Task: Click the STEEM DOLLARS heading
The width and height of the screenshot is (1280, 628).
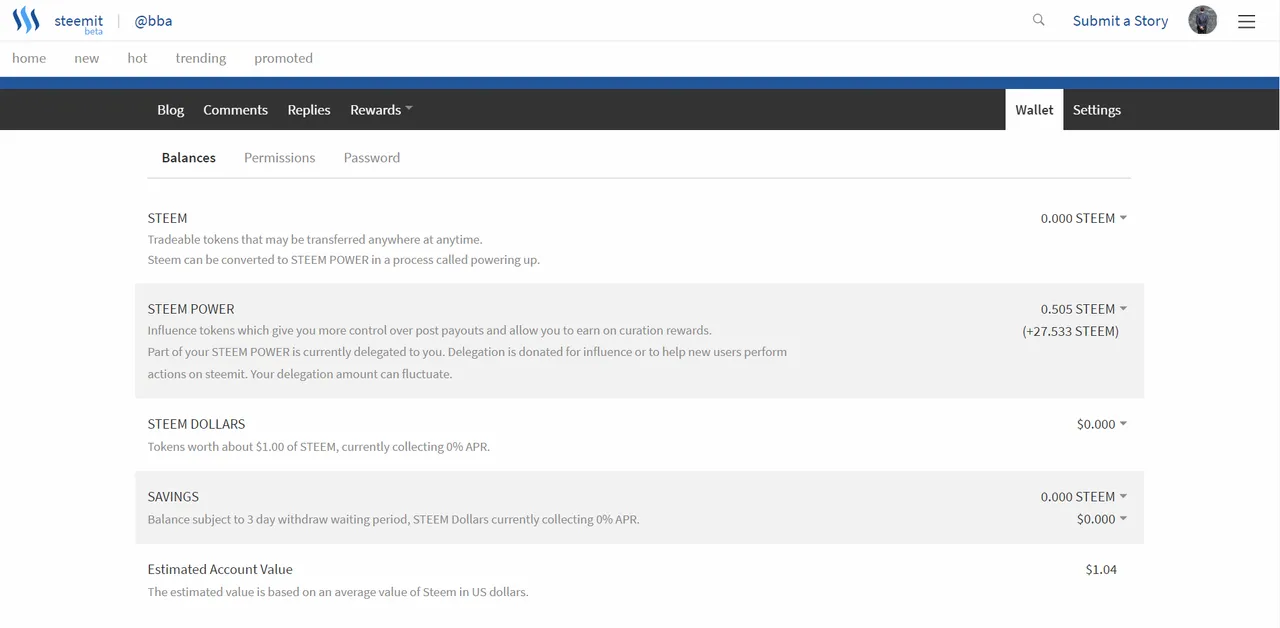Action: pyautogui.click(x=196, y=424)
